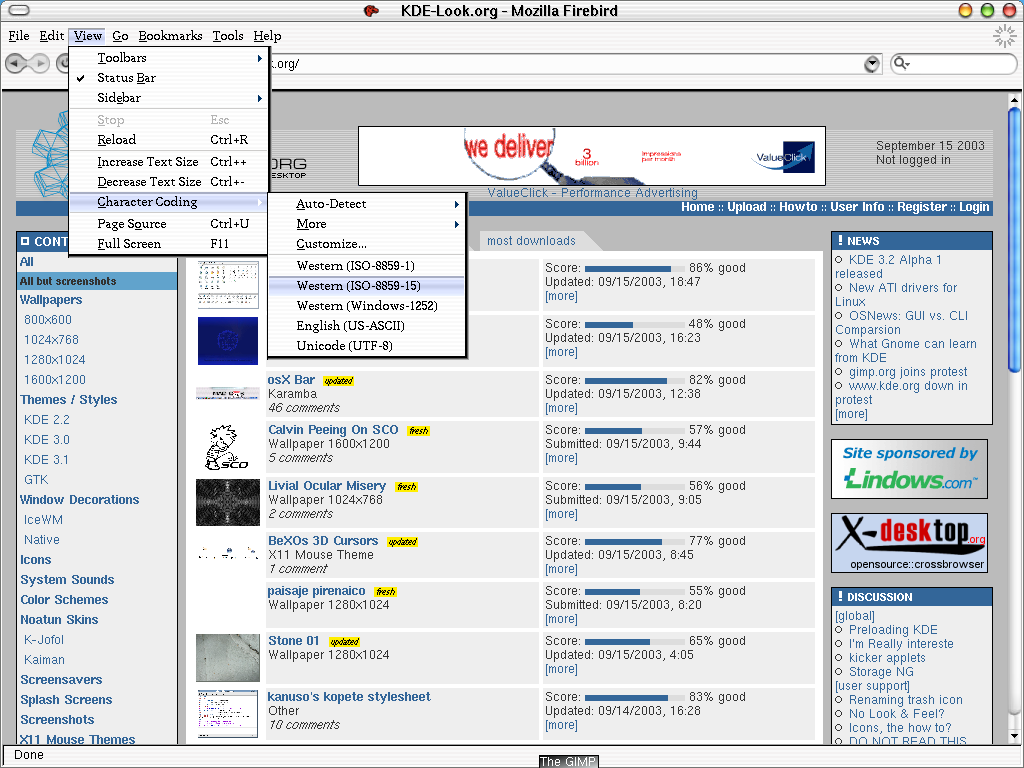
Task: Open the X-desktop.org banner logo
Action: (909, 543)
